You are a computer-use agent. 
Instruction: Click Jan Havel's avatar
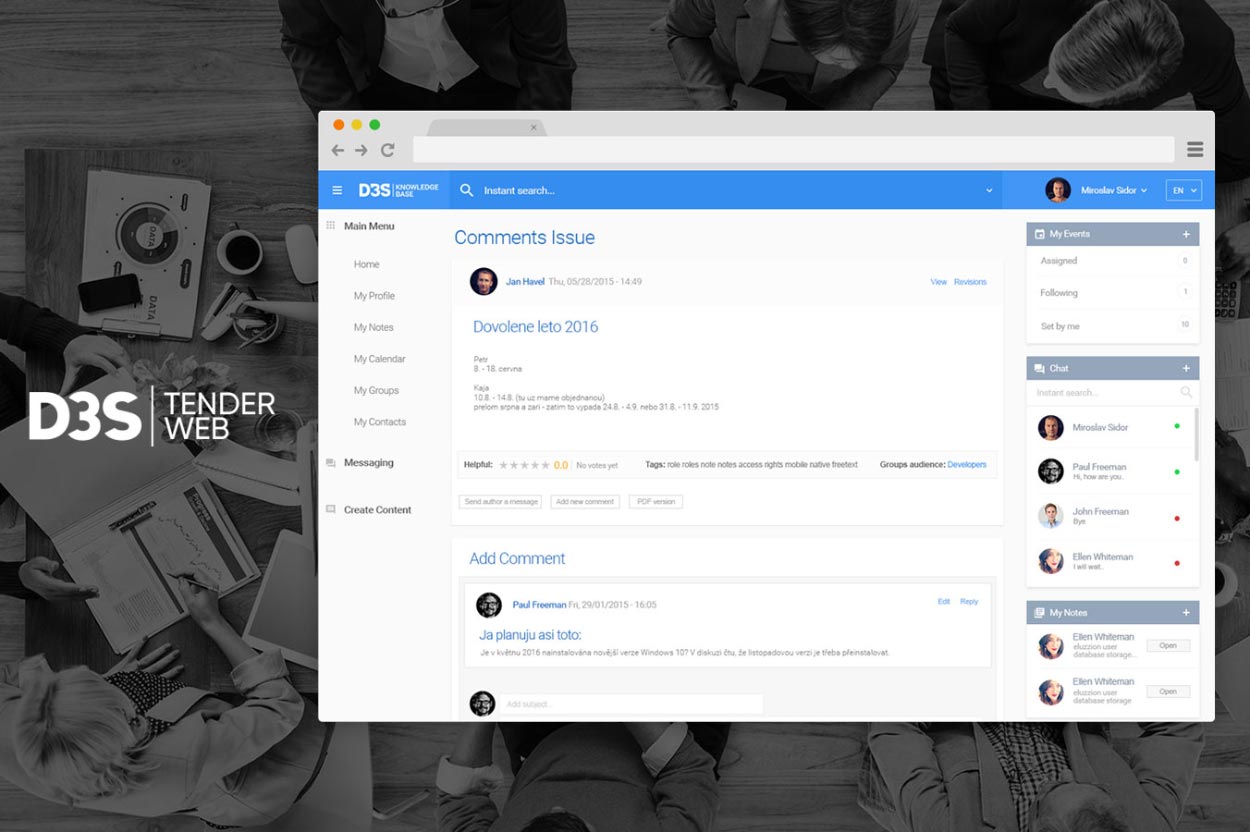[x=483, y=281]
